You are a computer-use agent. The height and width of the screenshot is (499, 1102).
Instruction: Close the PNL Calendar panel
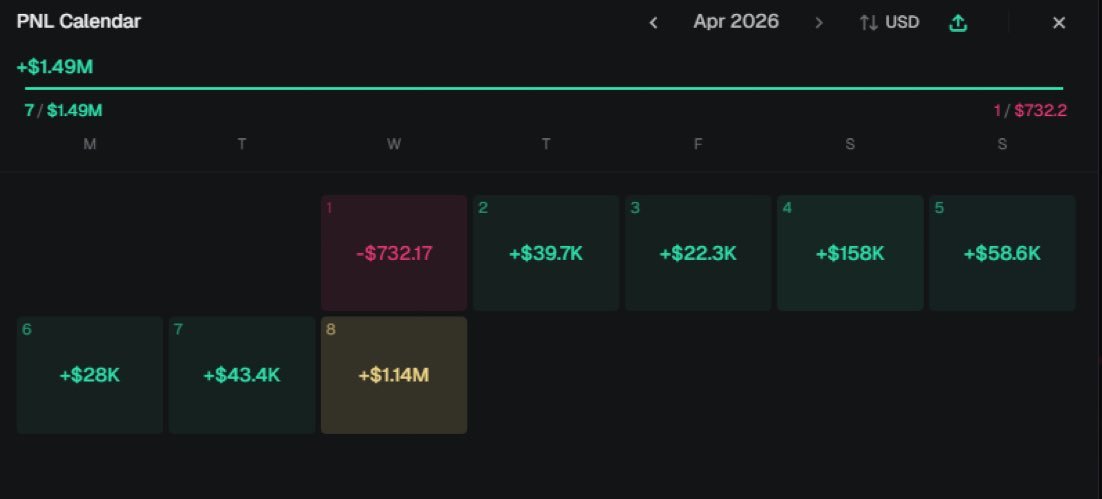point(1059,22)
